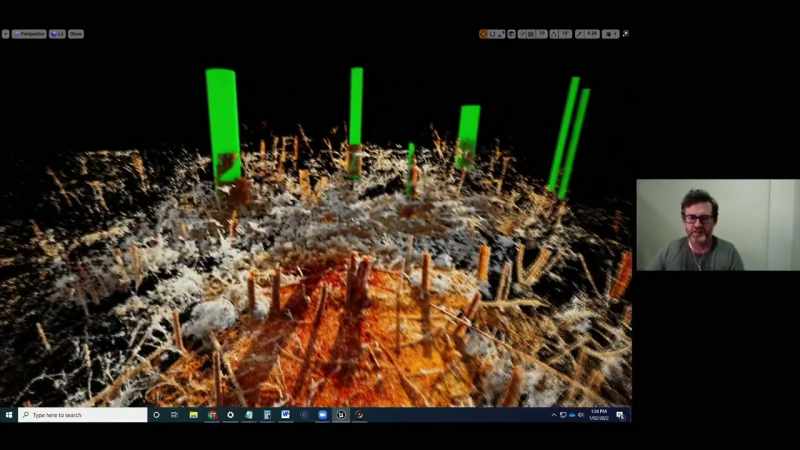This screenshot has width=800, height=450.
Task: Open Word from the Windows taskbar
Action: pos(285,415)
